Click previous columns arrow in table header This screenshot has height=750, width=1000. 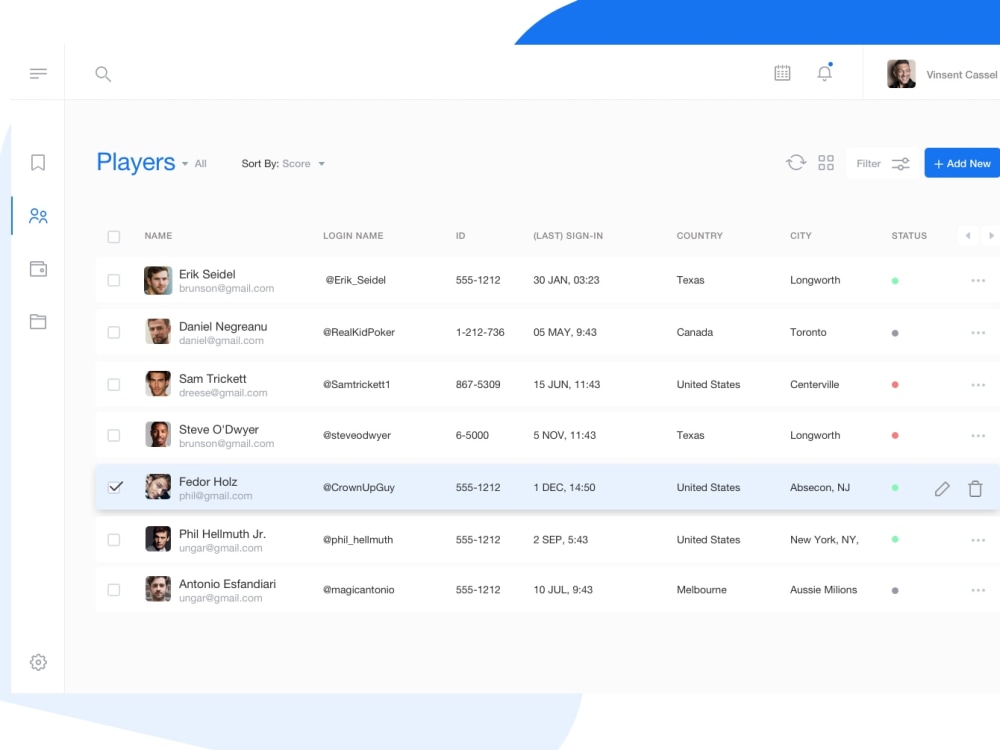pos(967,236)
